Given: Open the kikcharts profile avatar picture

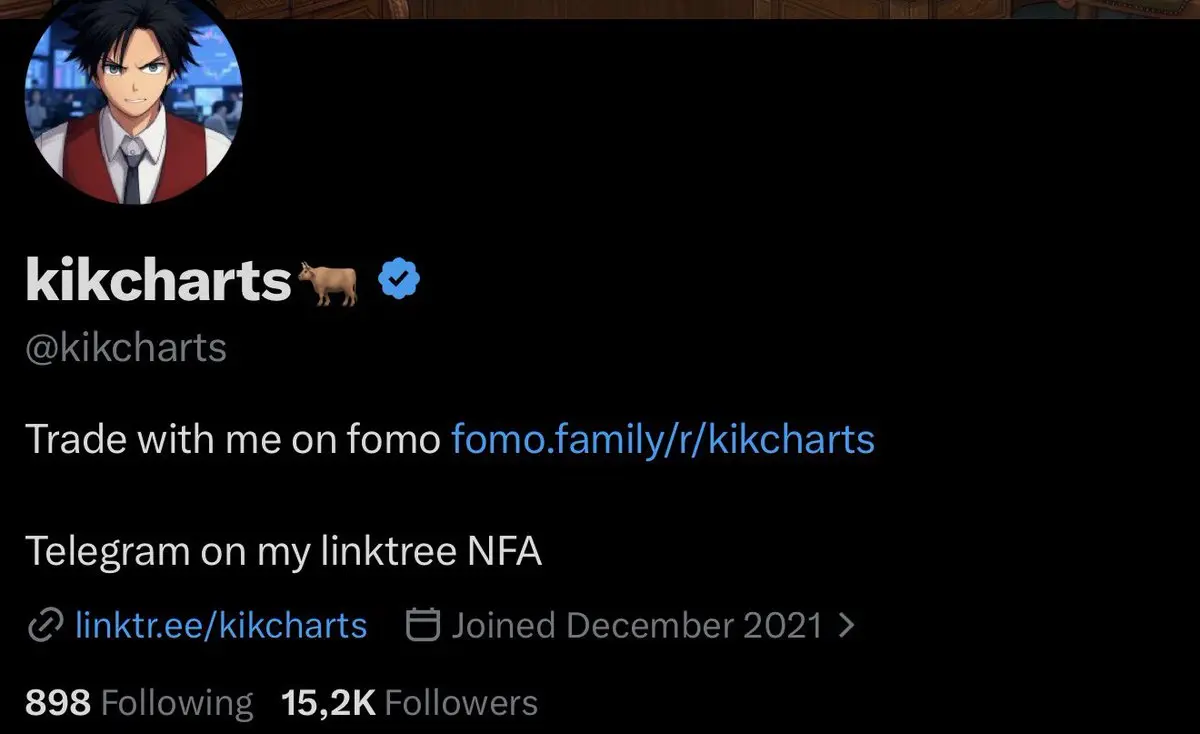Looking at the screenshot, I should 133,95.
